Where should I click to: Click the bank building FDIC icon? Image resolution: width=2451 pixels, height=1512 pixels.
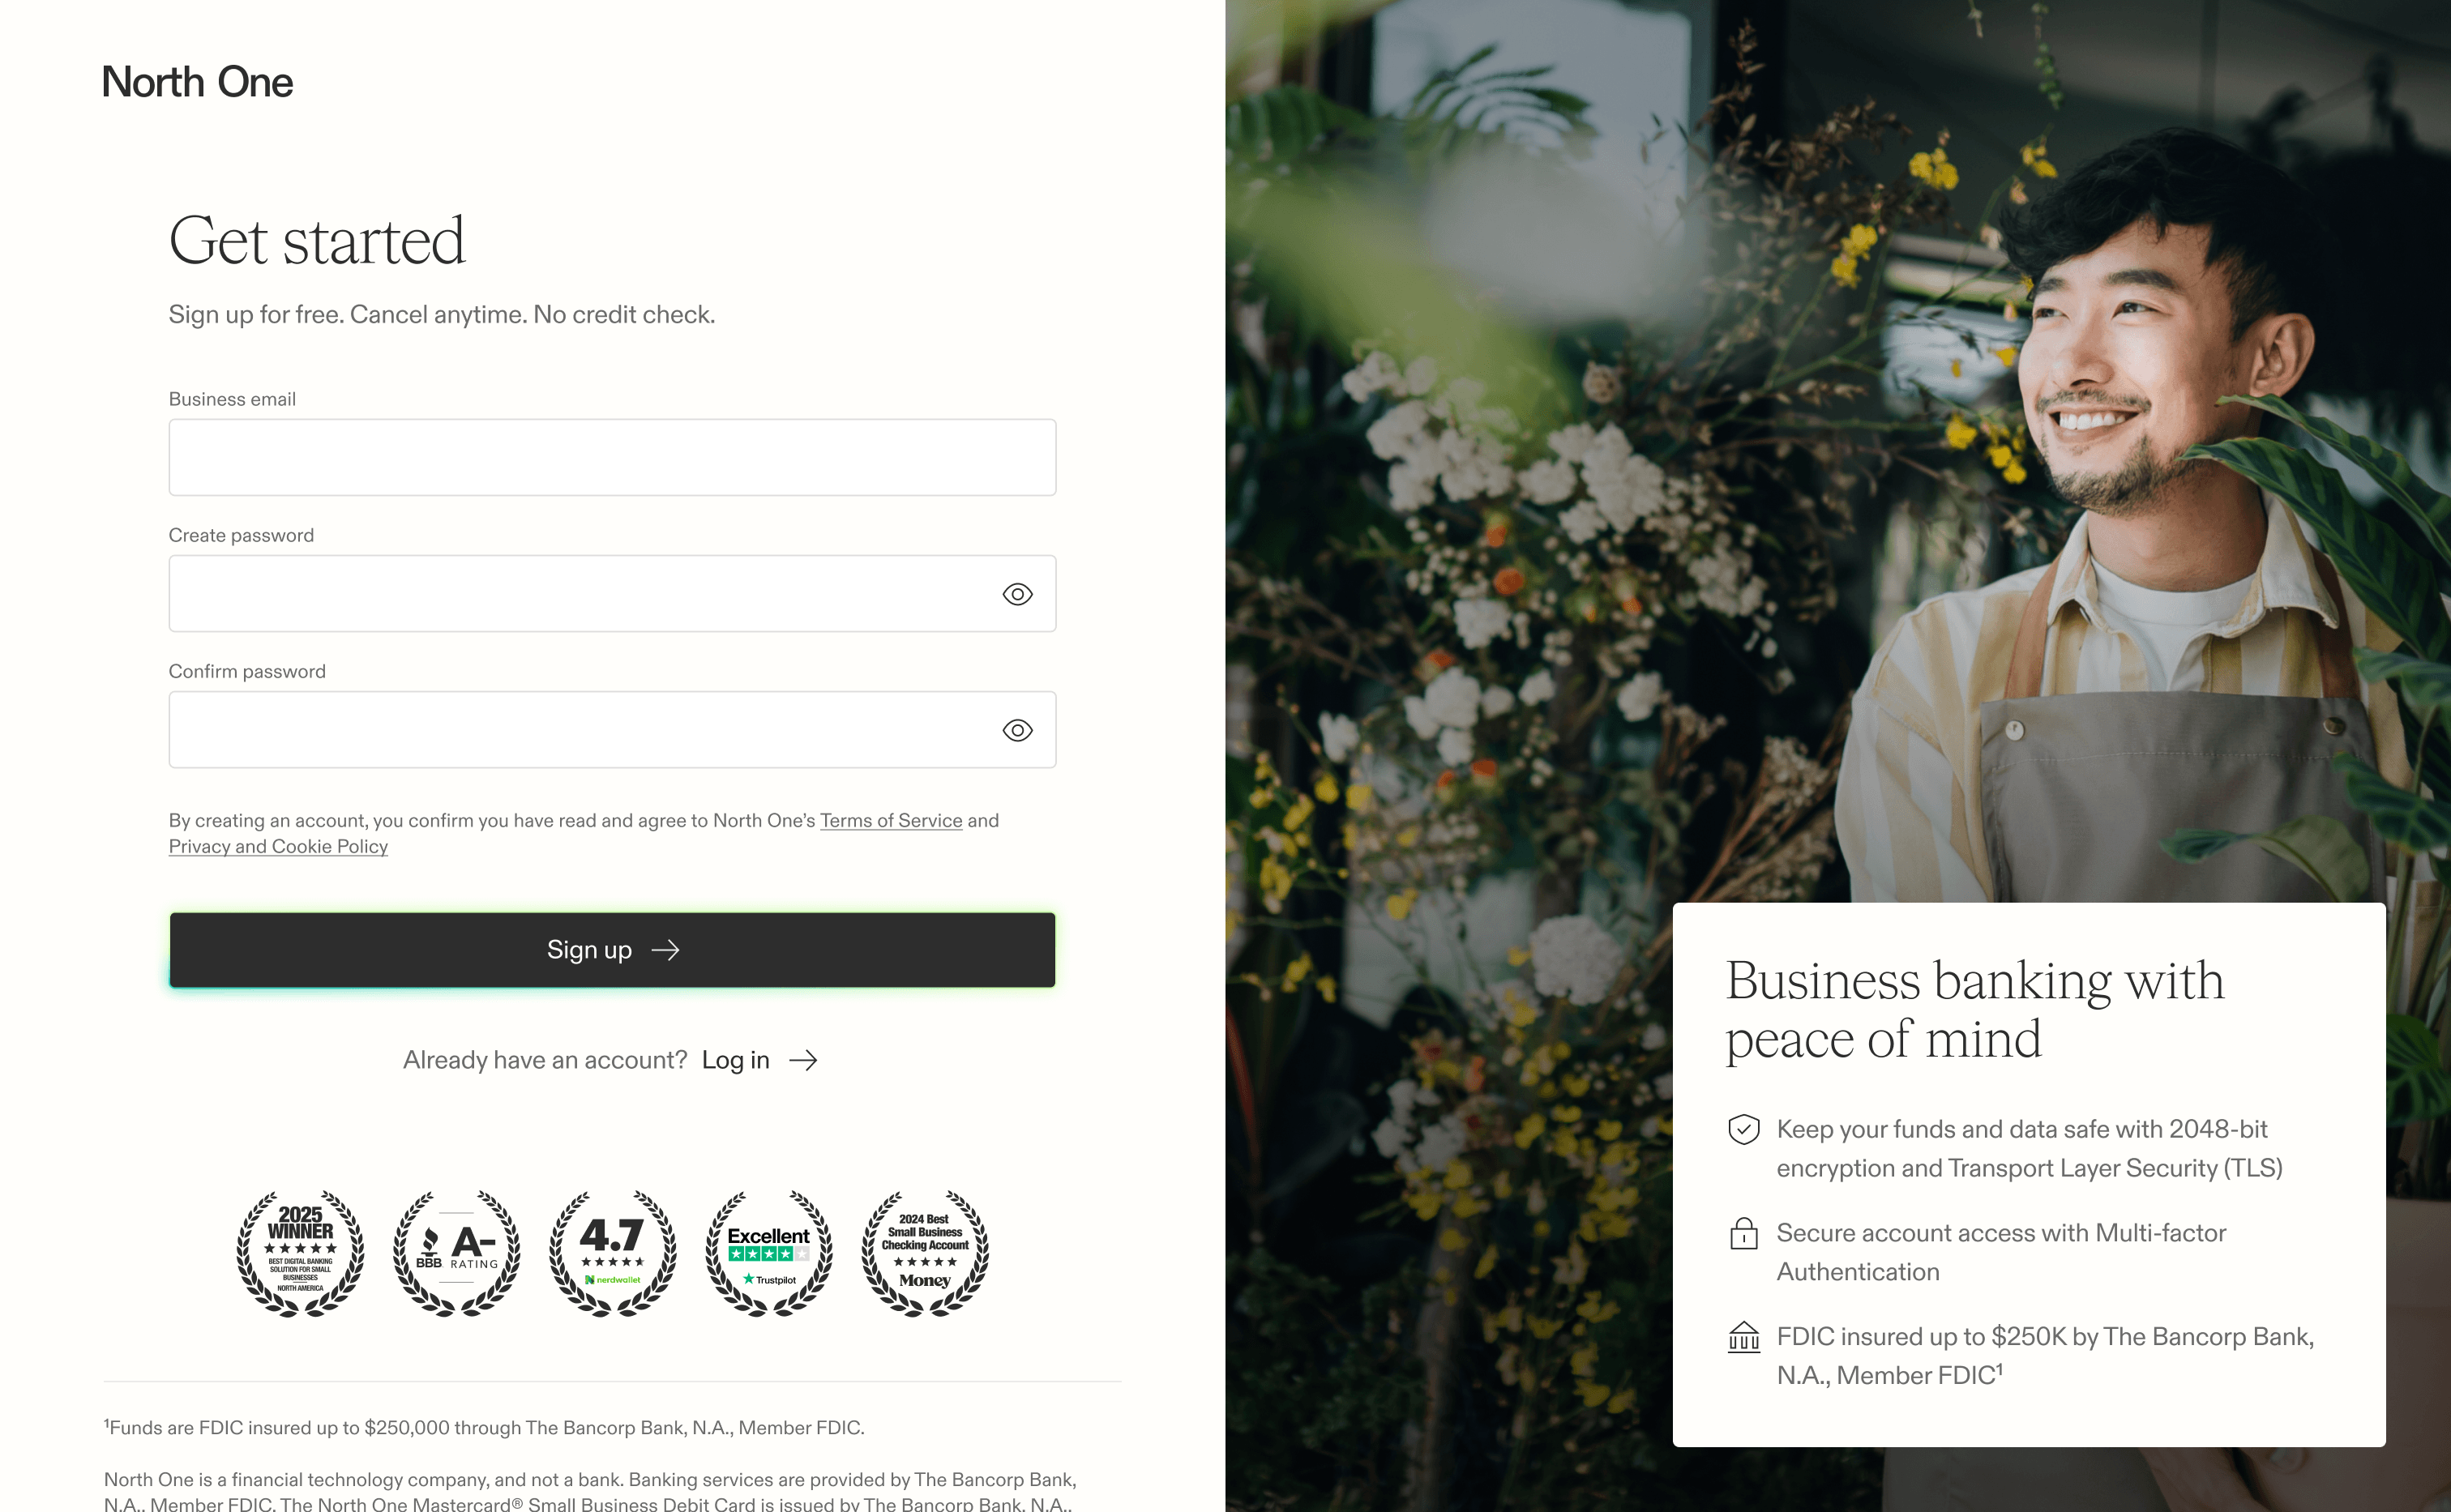click(x=1744, y=1337)
